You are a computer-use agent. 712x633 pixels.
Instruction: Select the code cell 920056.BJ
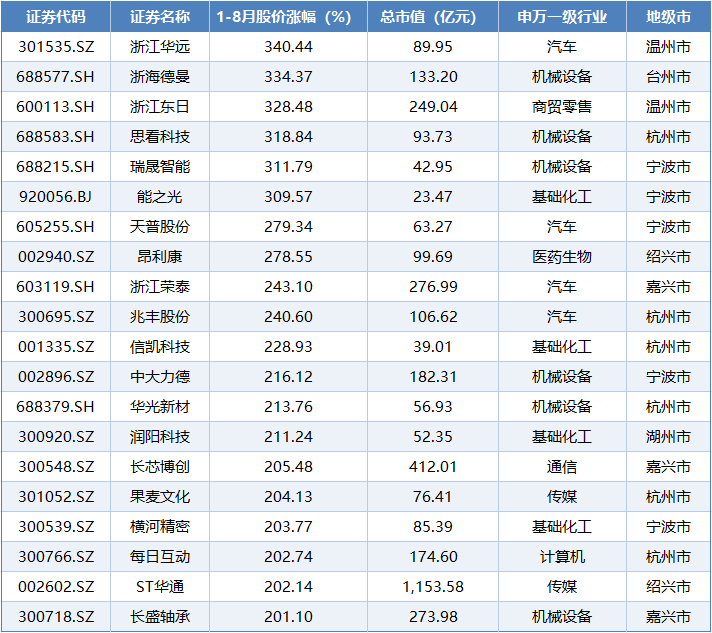pos(57,197)
